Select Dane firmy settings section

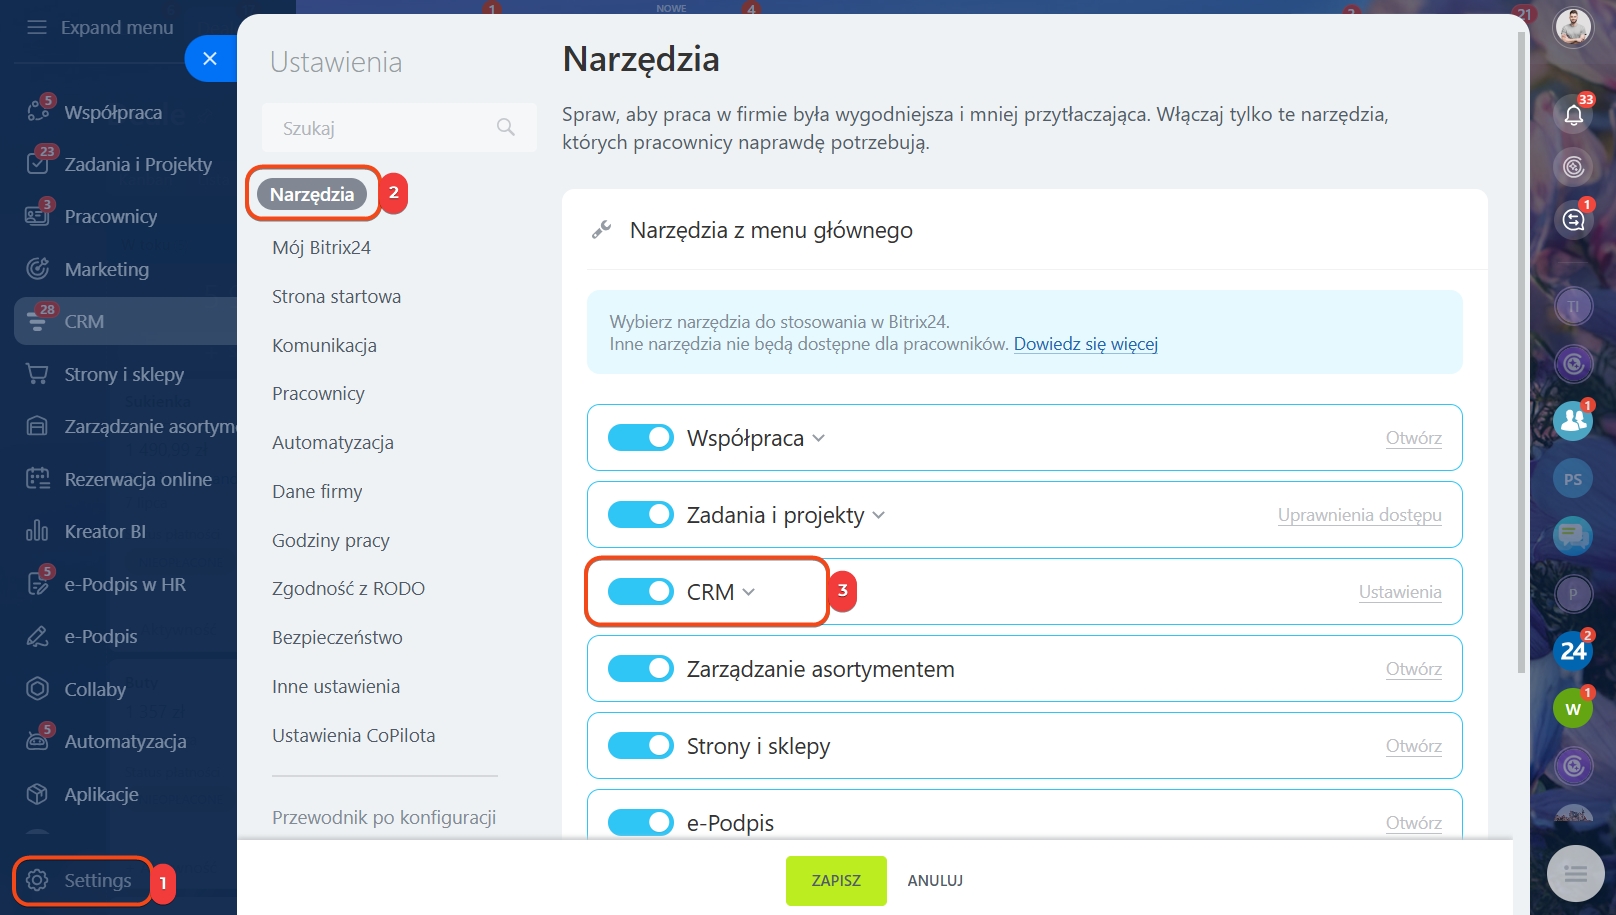pyautogui.click(x=317, y=491)
